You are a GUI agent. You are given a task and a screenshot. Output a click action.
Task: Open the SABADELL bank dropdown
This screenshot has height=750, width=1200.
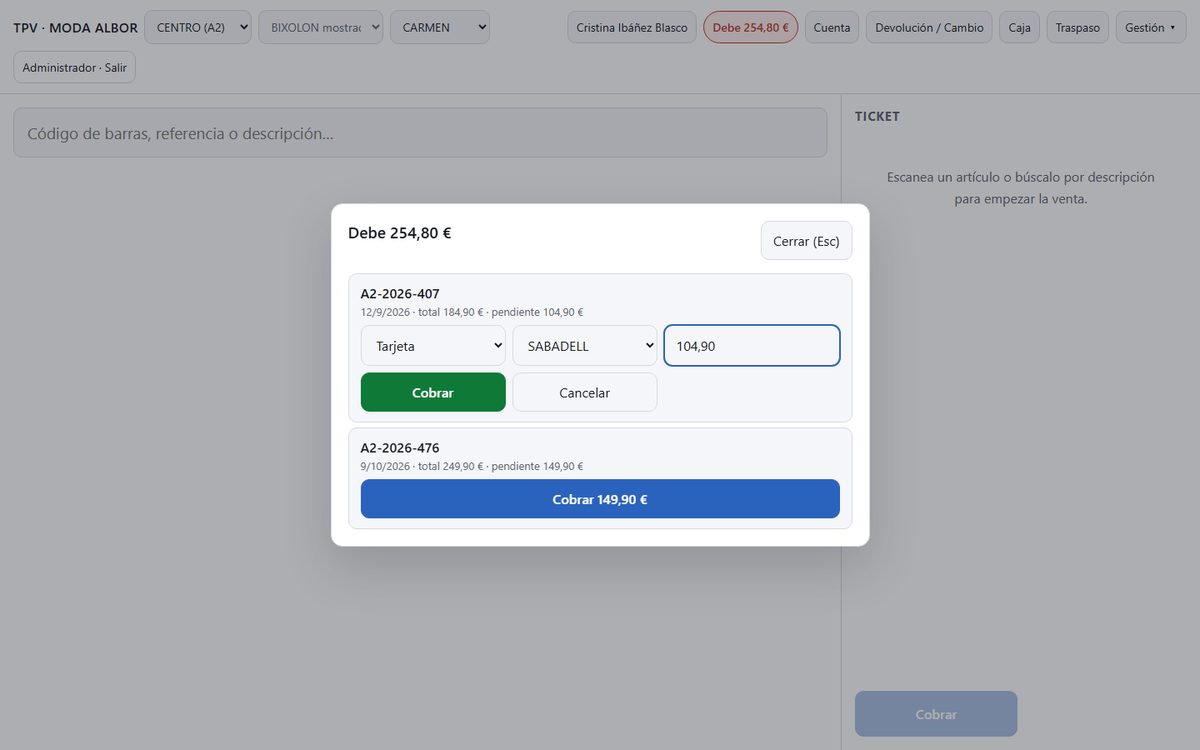585,346
